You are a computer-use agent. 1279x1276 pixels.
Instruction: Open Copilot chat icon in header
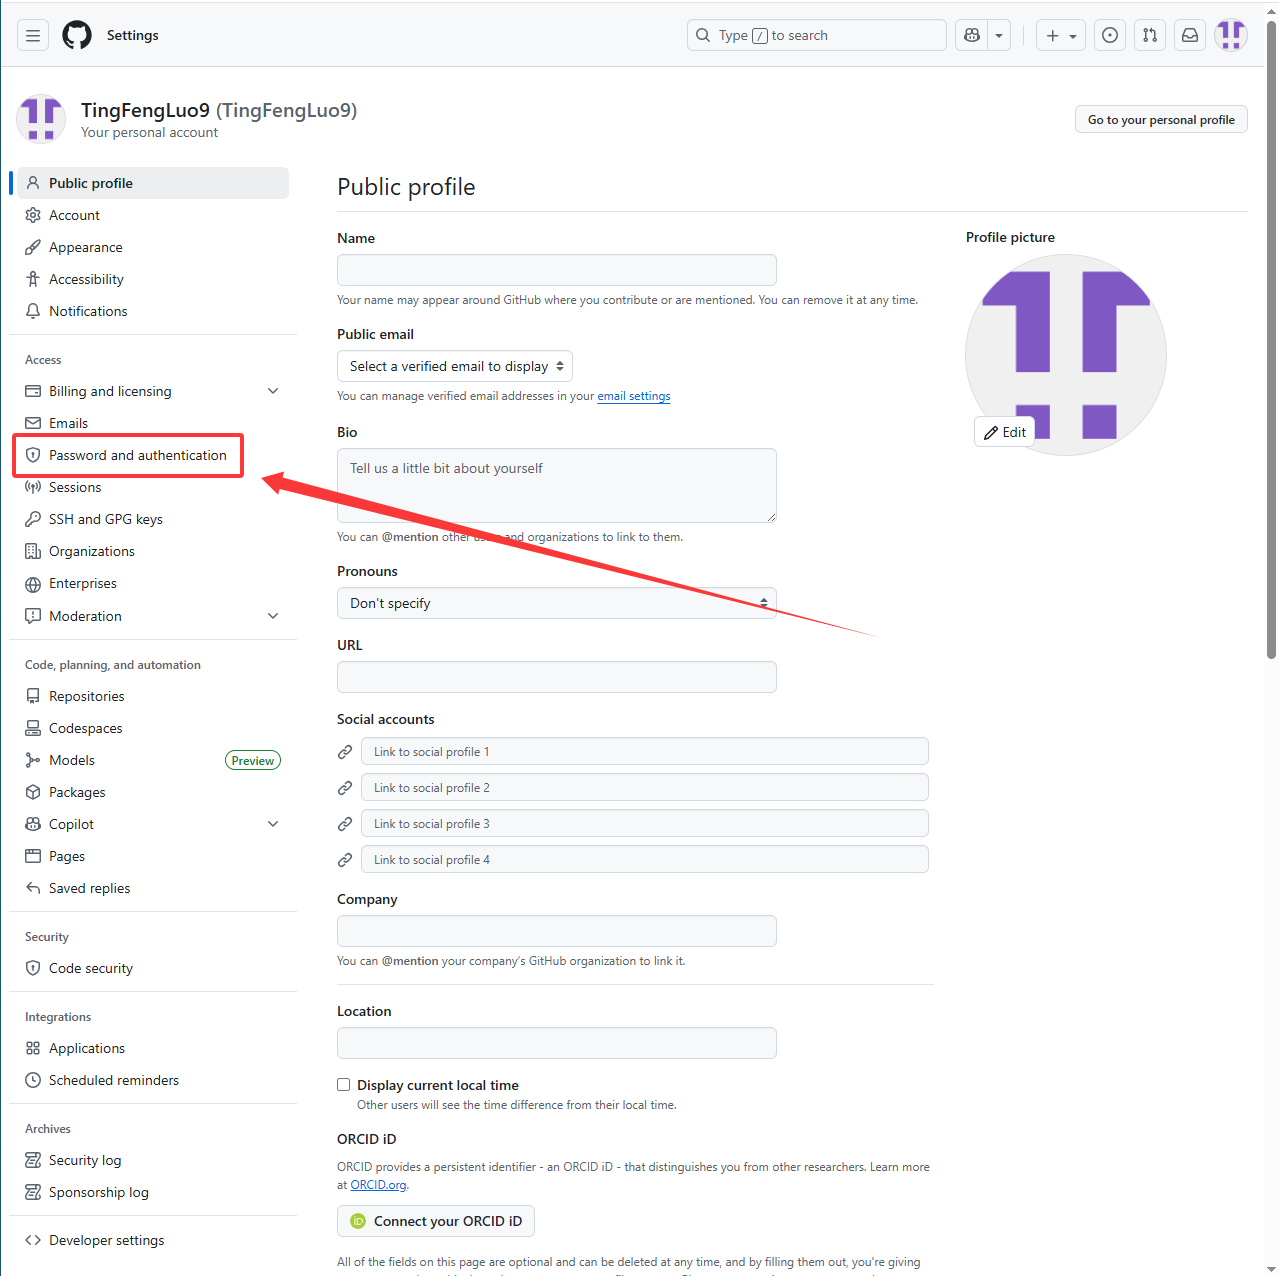(972, 35)
